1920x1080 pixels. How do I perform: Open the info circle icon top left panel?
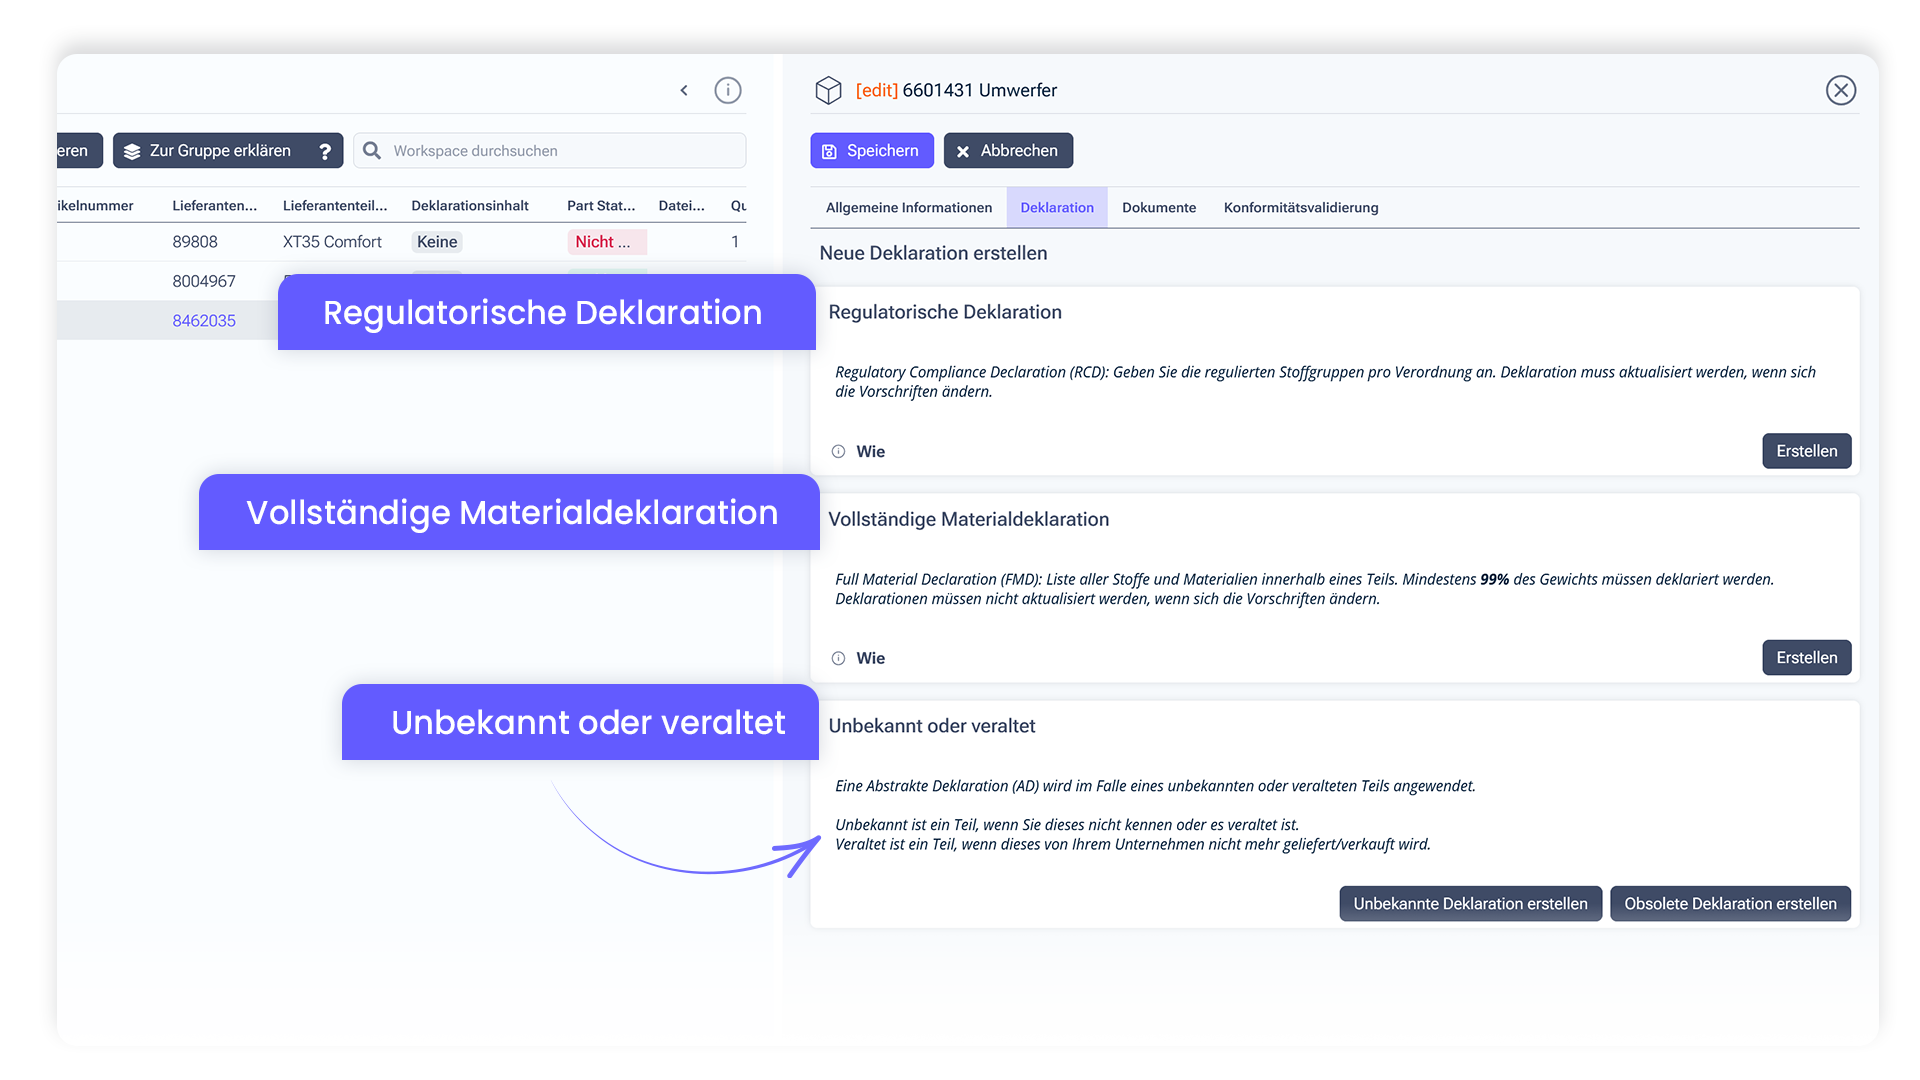(728, 90)
